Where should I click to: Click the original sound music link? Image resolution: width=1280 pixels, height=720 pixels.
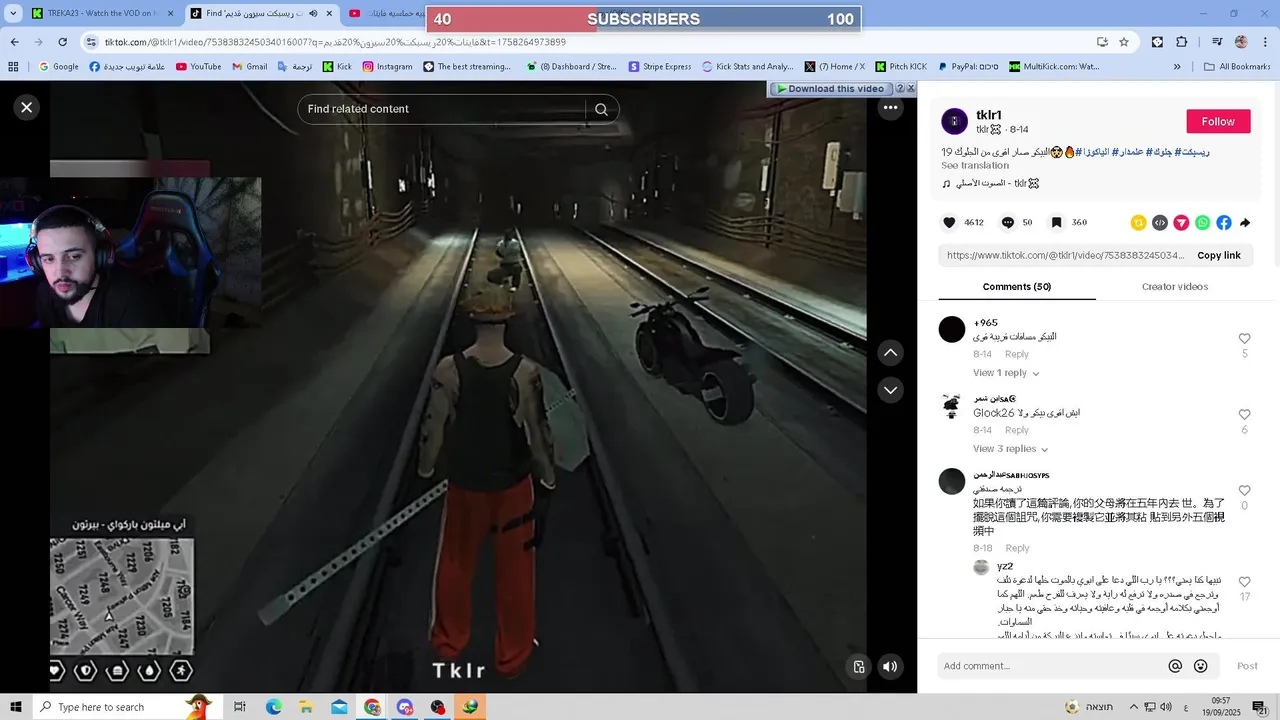(x=990, y=183)
